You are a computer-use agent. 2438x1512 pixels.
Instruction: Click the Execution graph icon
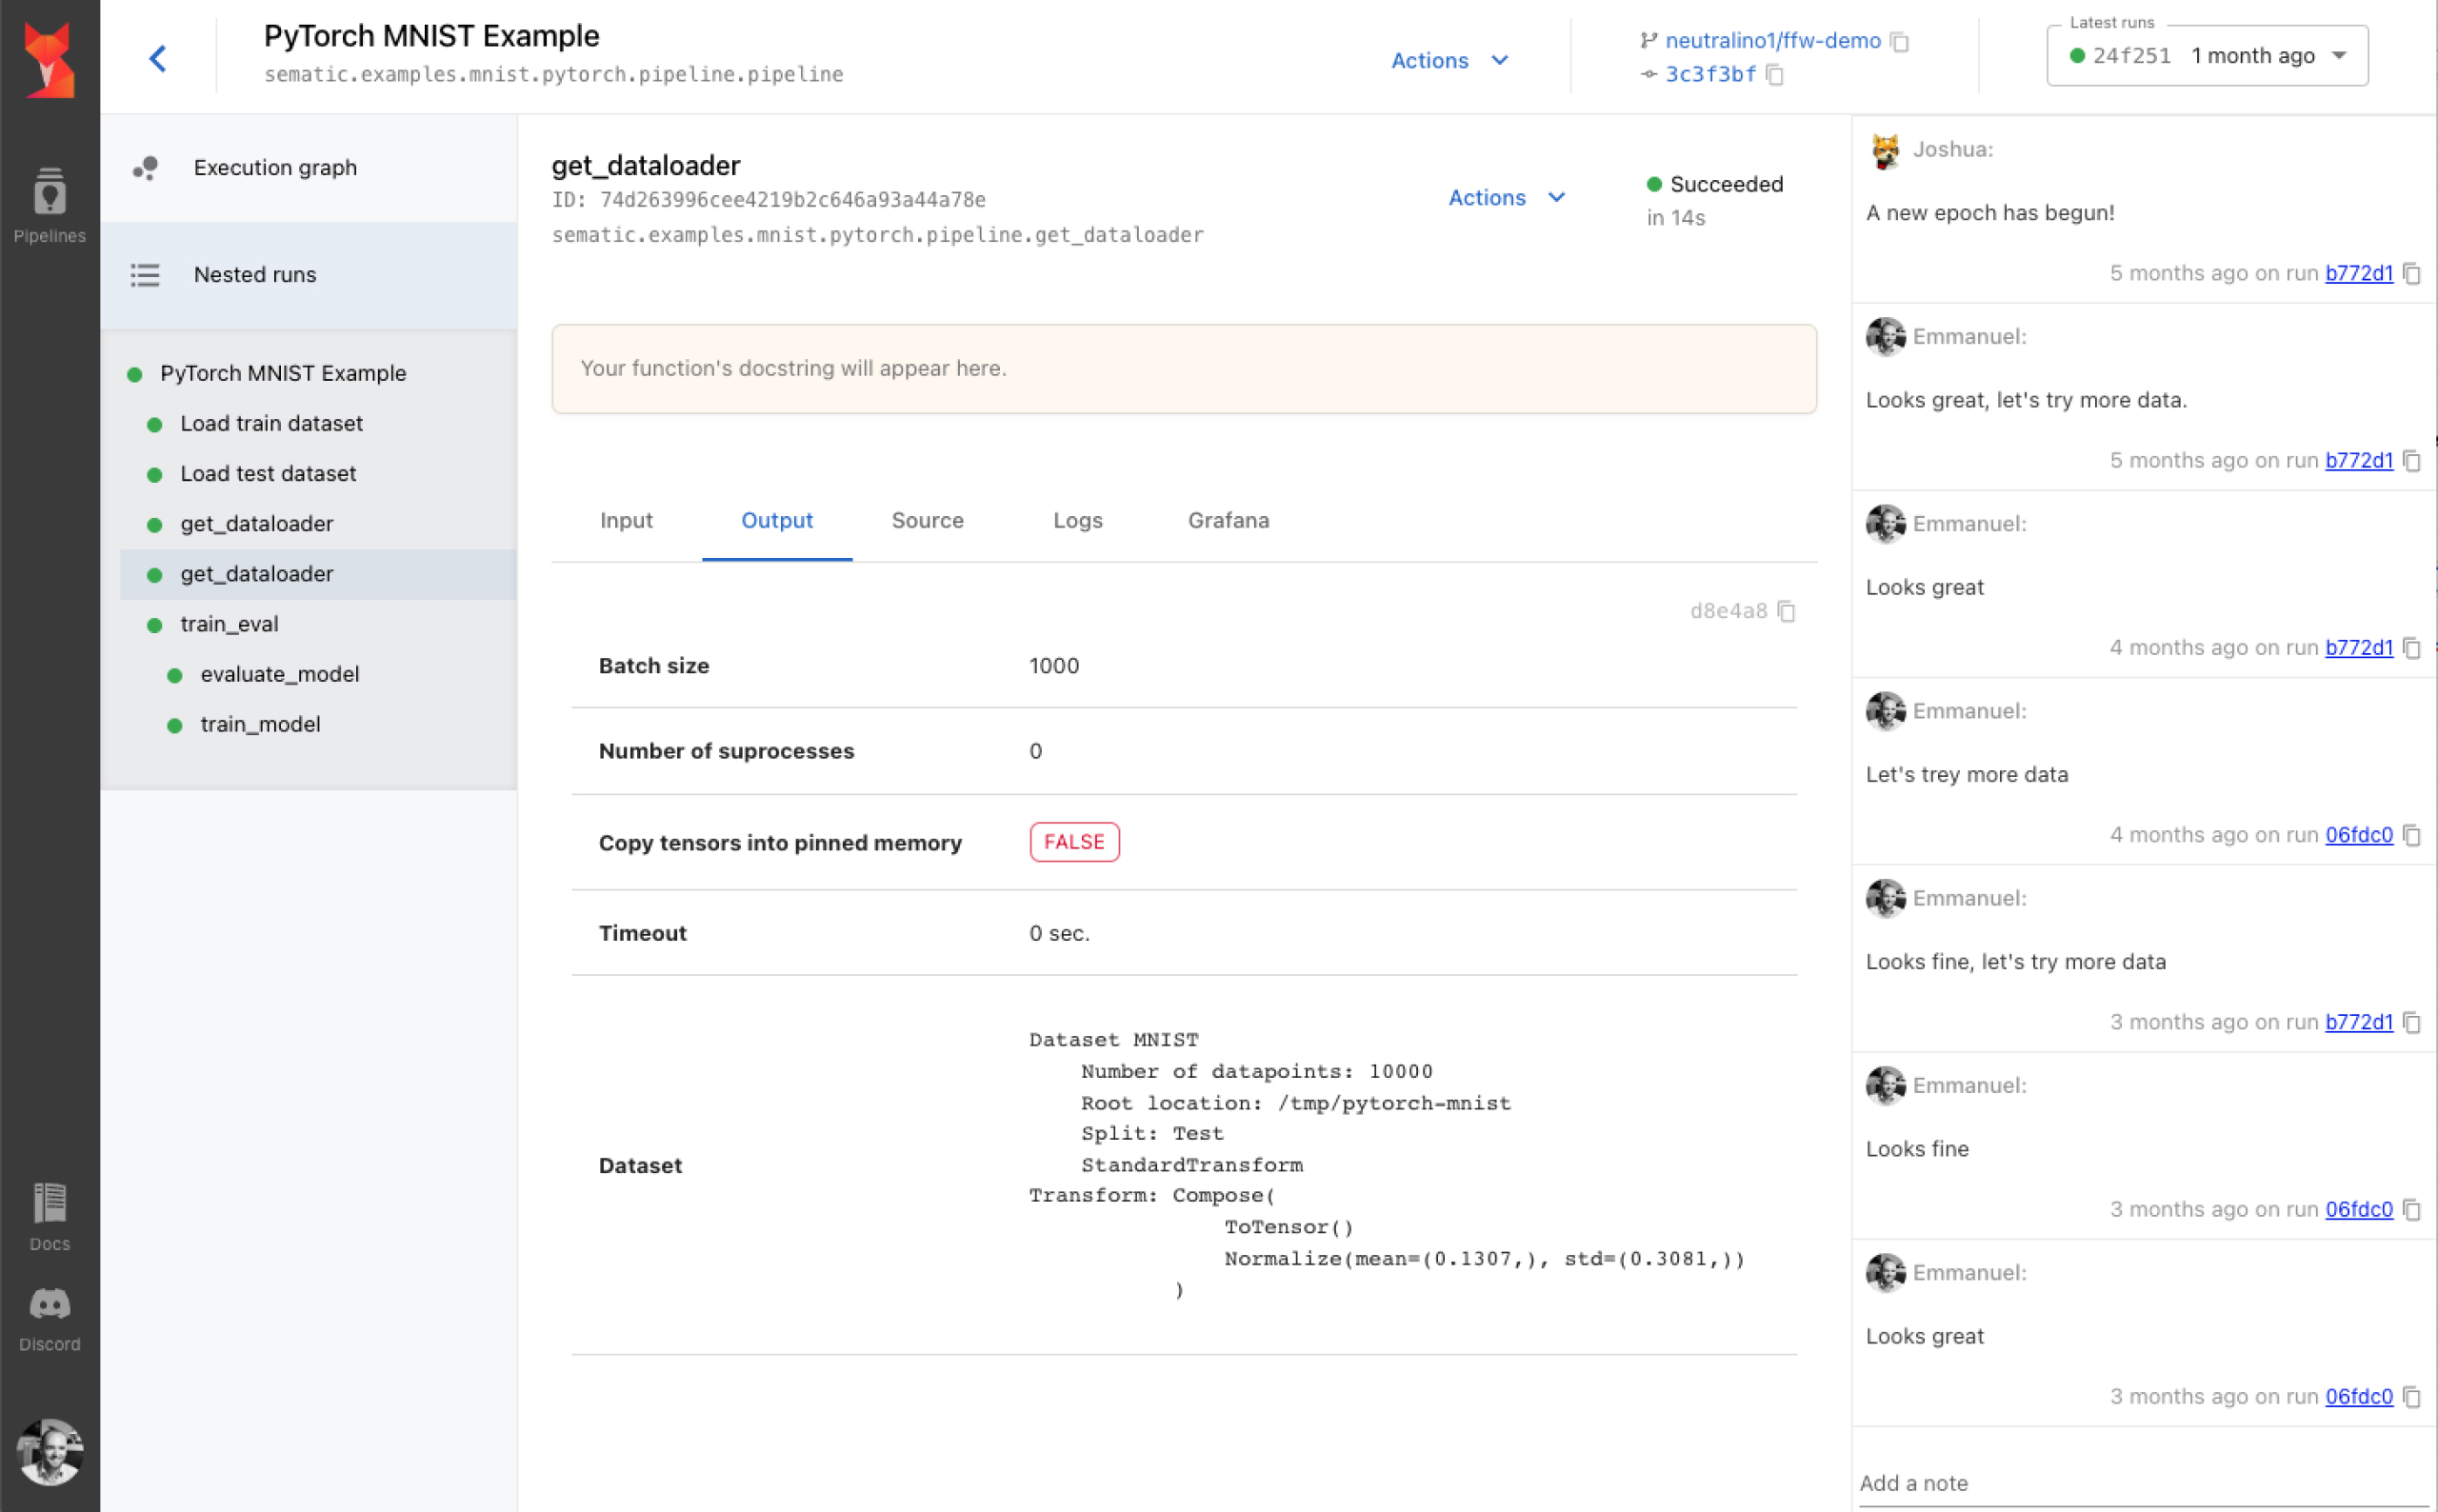(146, 168)
